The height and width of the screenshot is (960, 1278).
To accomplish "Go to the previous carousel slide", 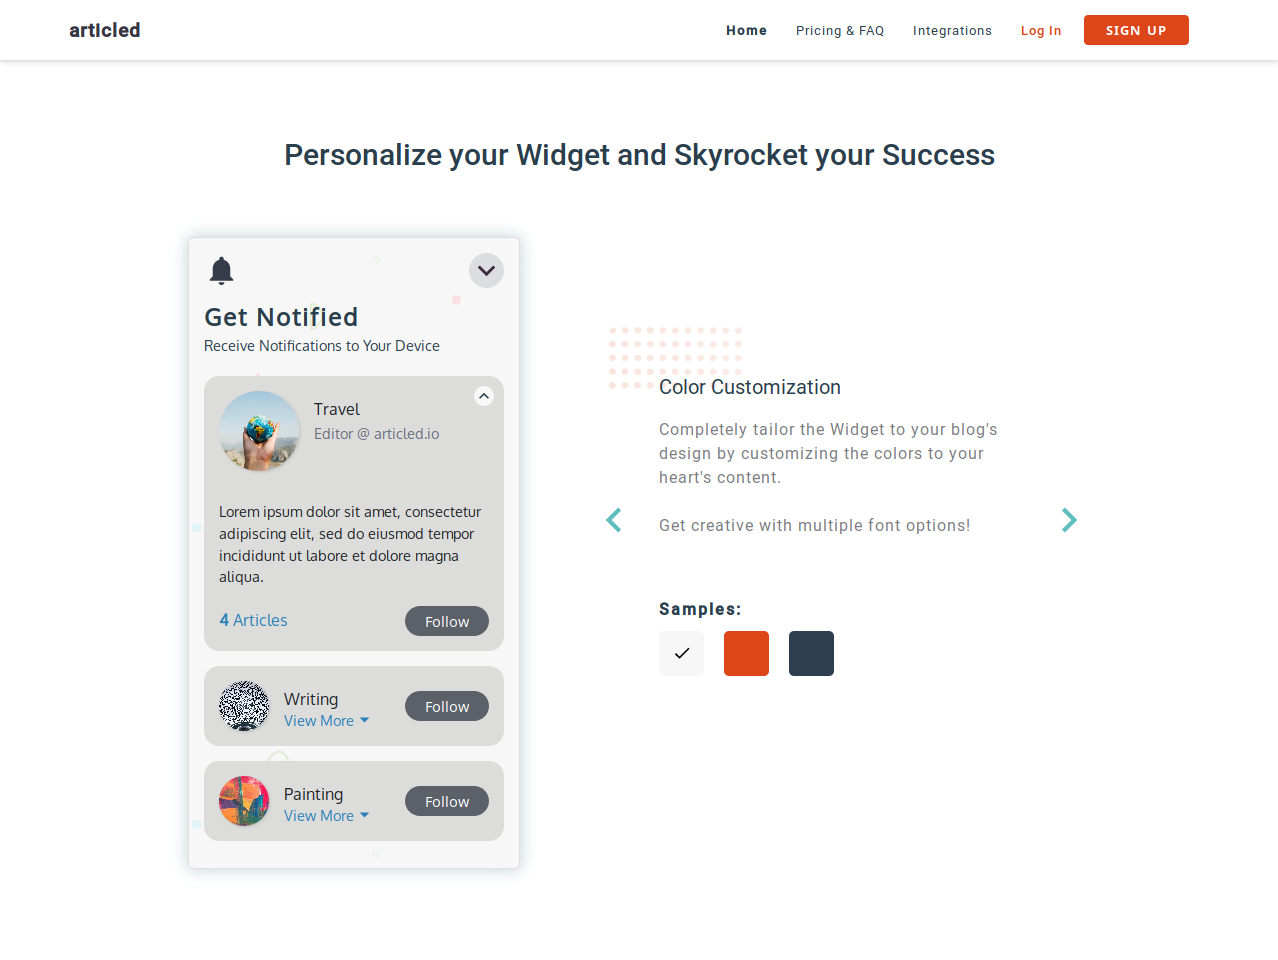I will point(614,520).
